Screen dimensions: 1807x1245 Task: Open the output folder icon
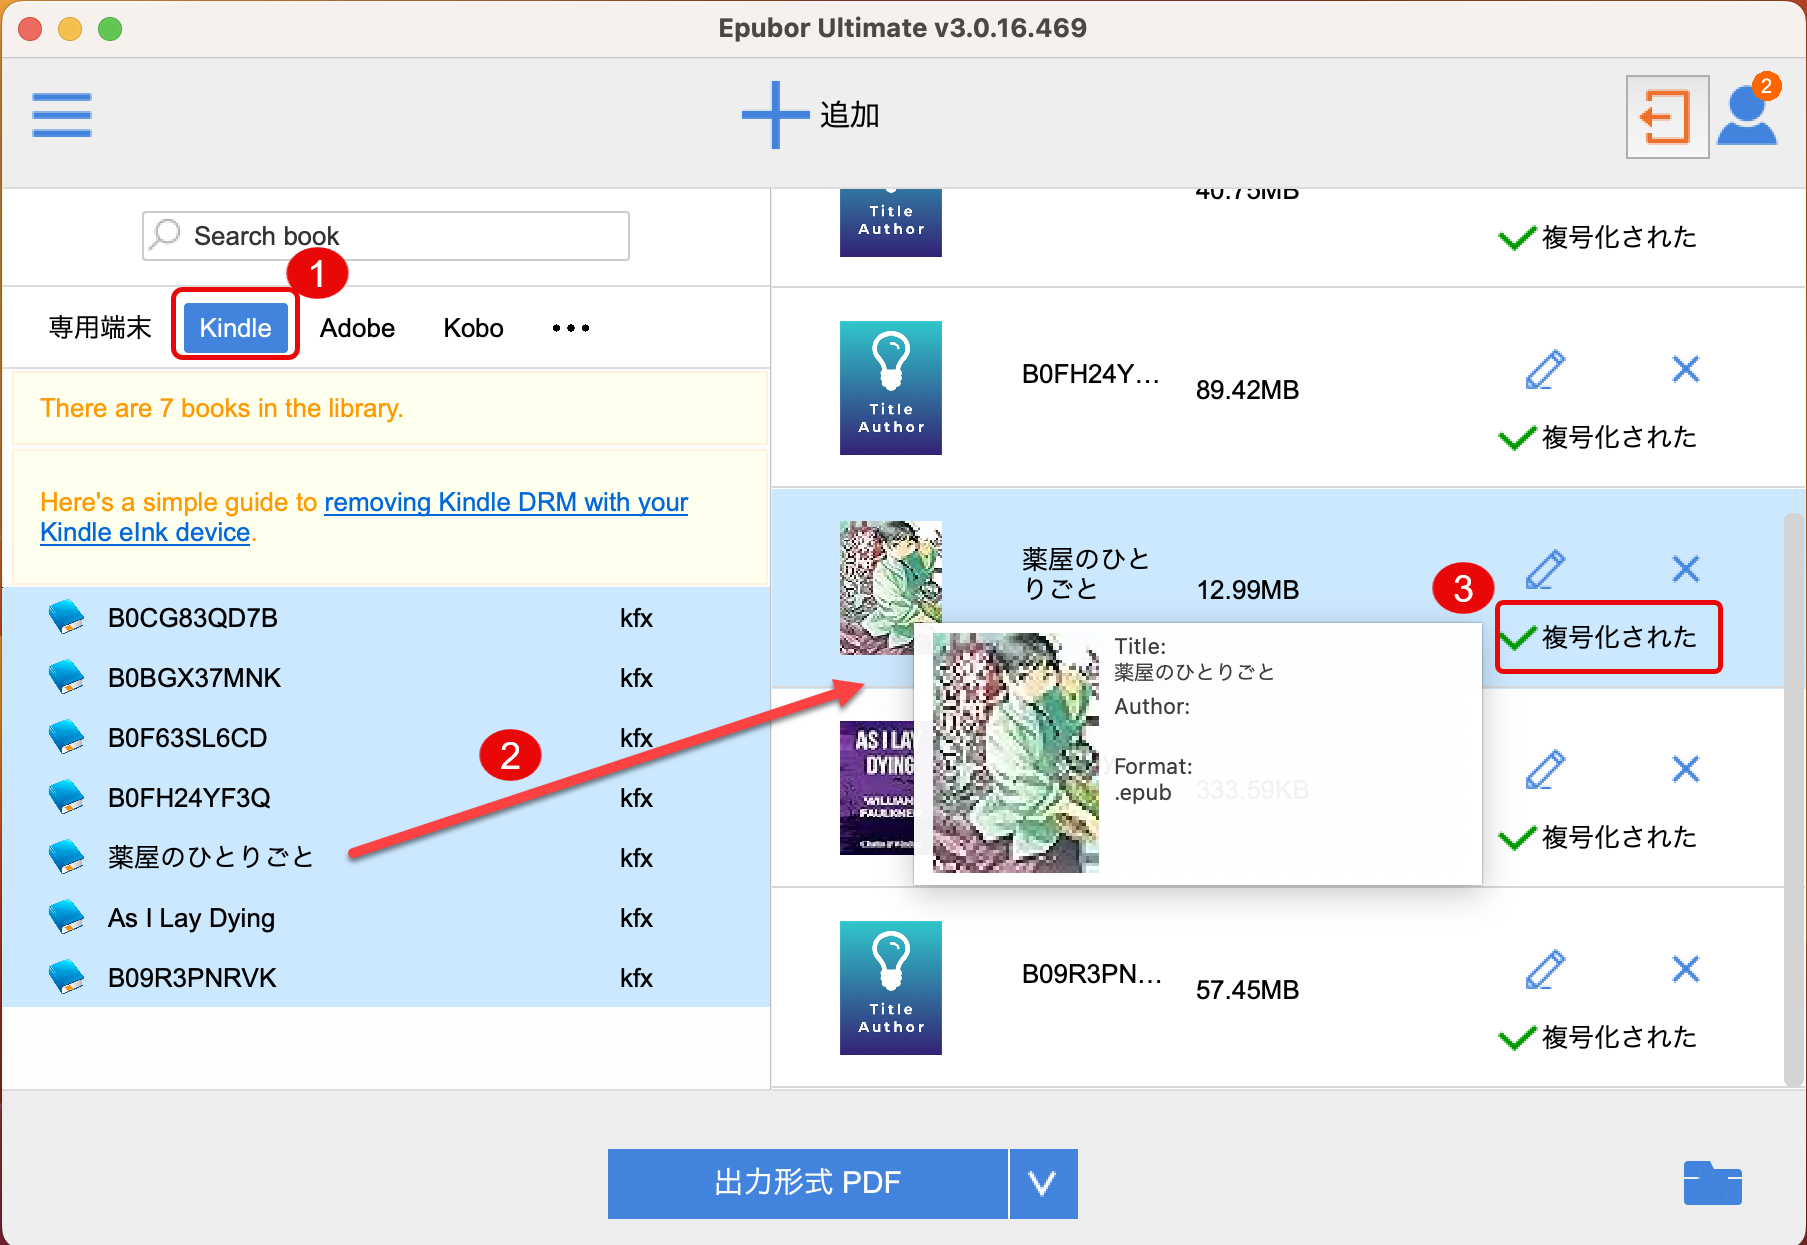[x=1712, y=1183]
